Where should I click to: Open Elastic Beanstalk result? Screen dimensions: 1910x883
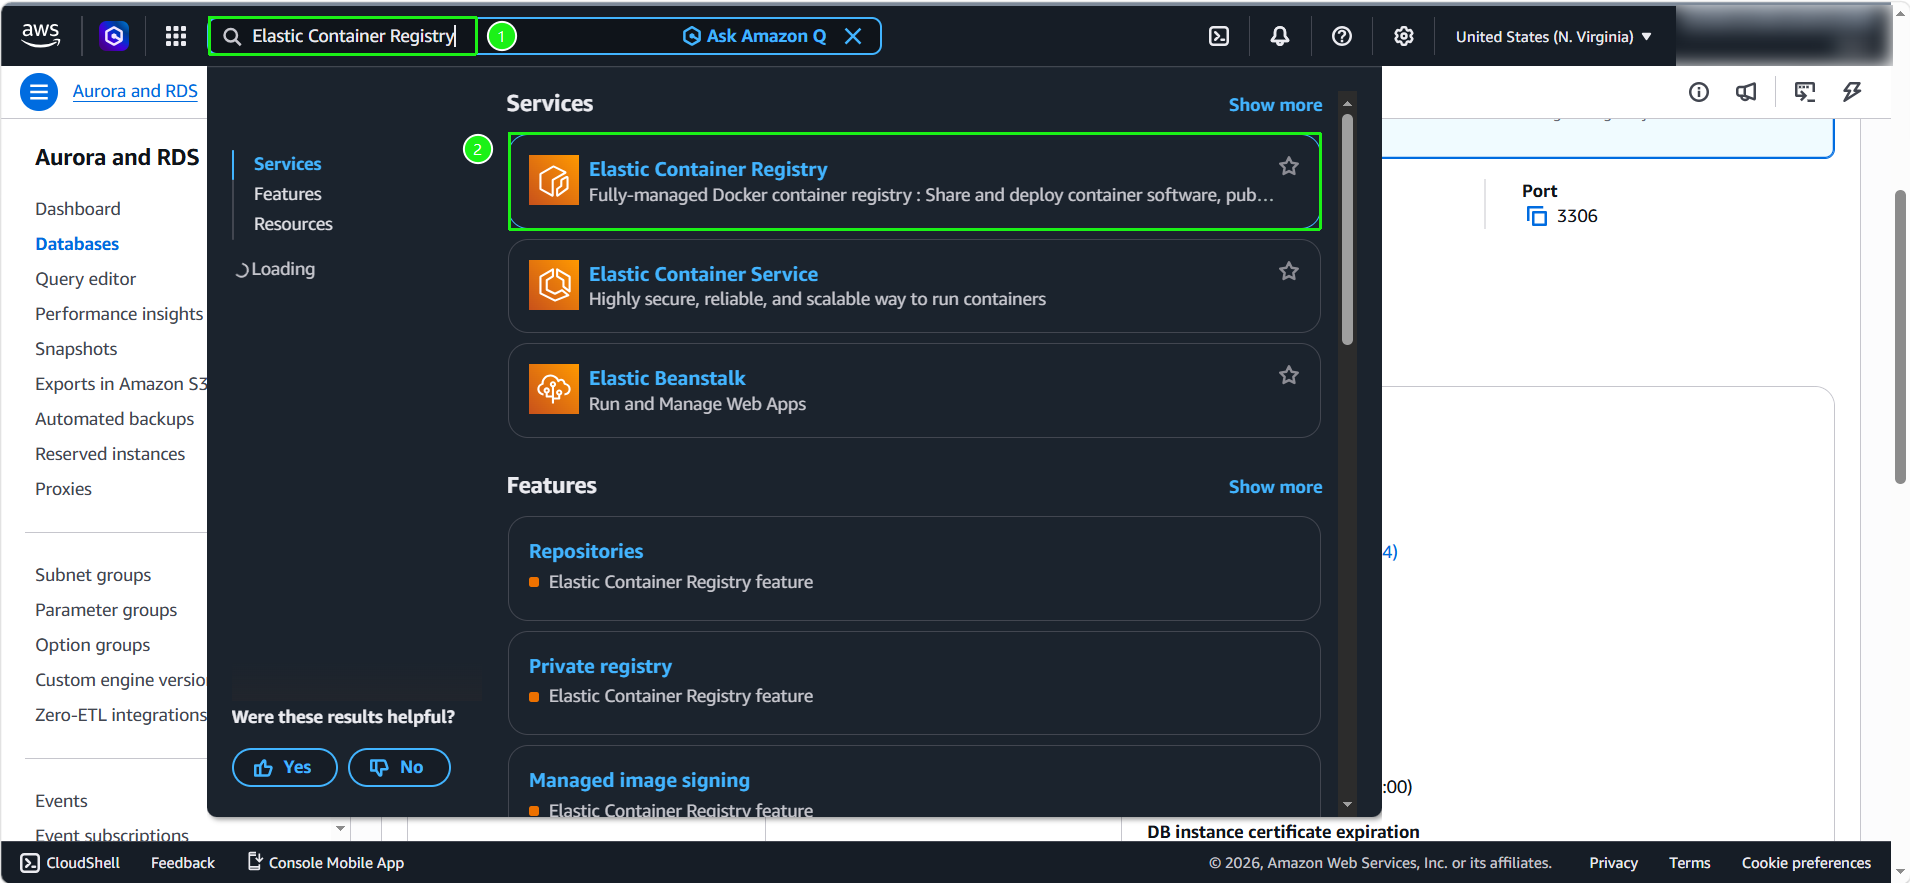click(x=667, y=378)
